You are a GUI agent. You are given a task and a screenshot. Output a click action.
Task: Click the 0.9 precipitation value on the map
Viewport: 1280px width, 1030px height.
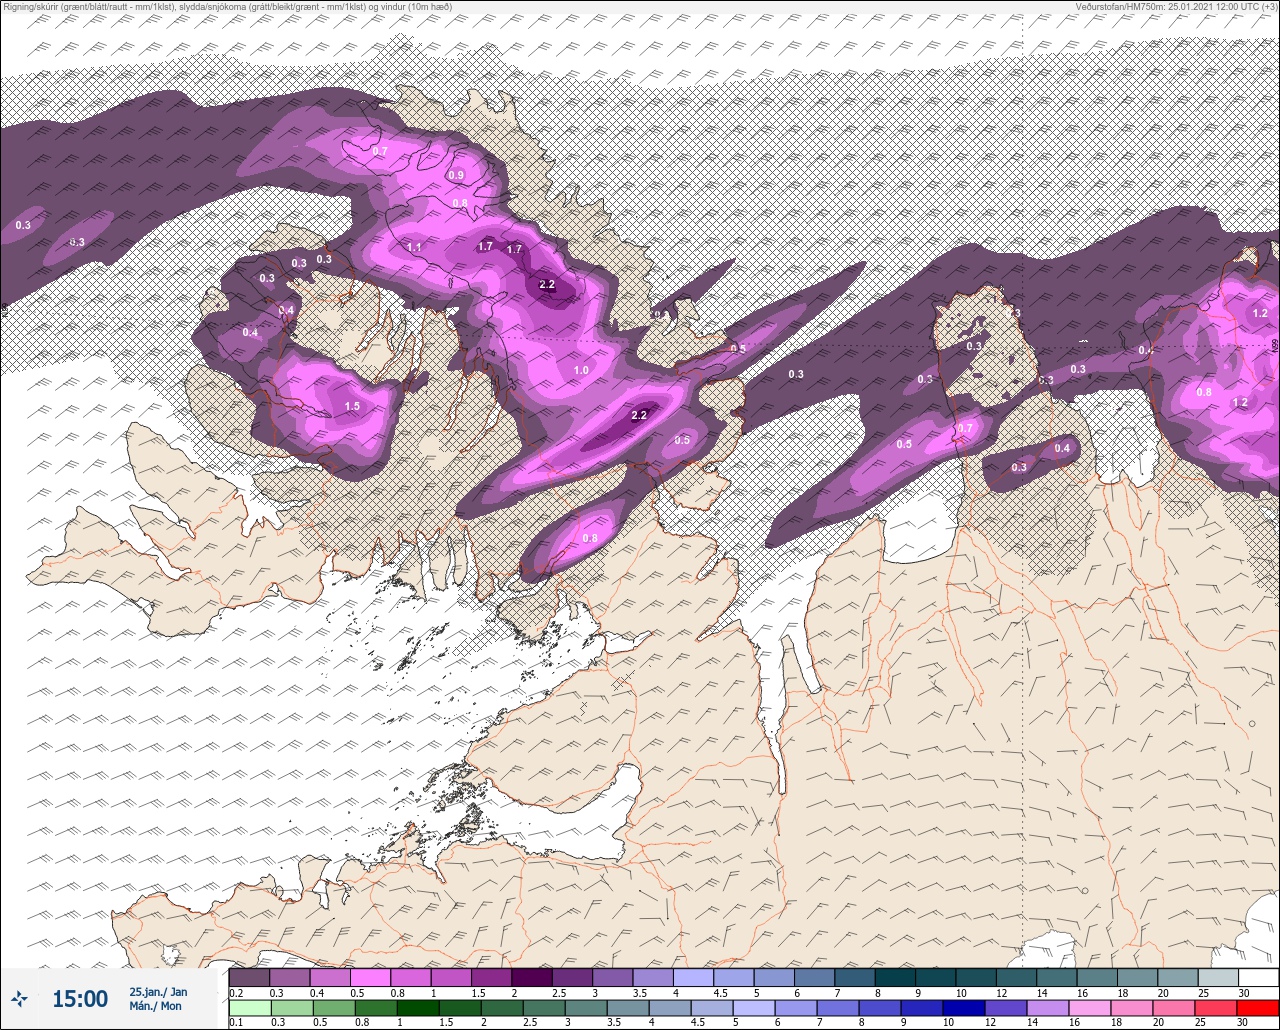[x=456, y=175]
